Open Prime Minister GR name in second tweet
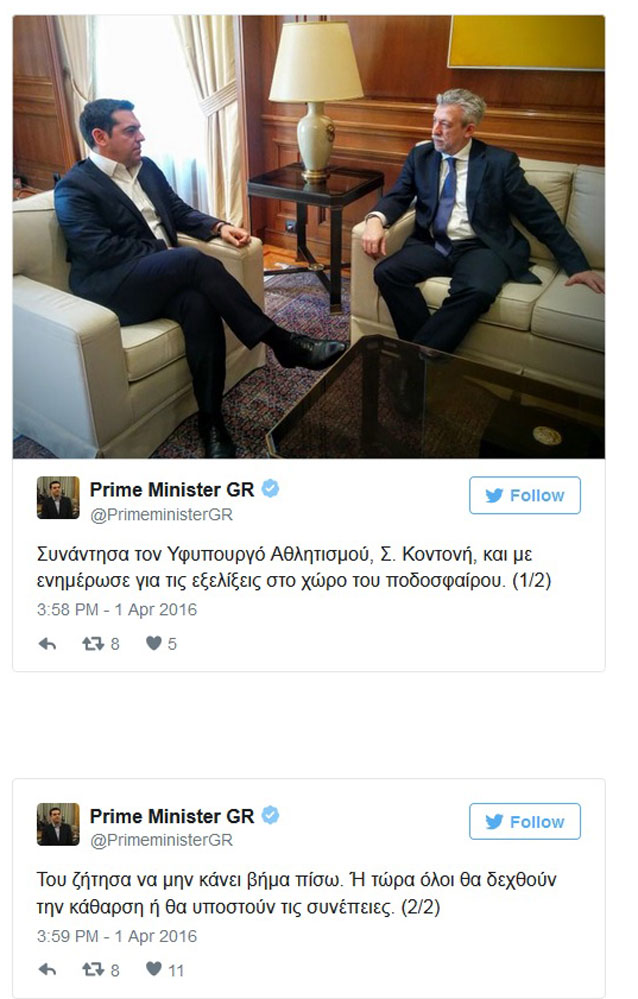Screen dimensions: 638x999 pos(171,816)
